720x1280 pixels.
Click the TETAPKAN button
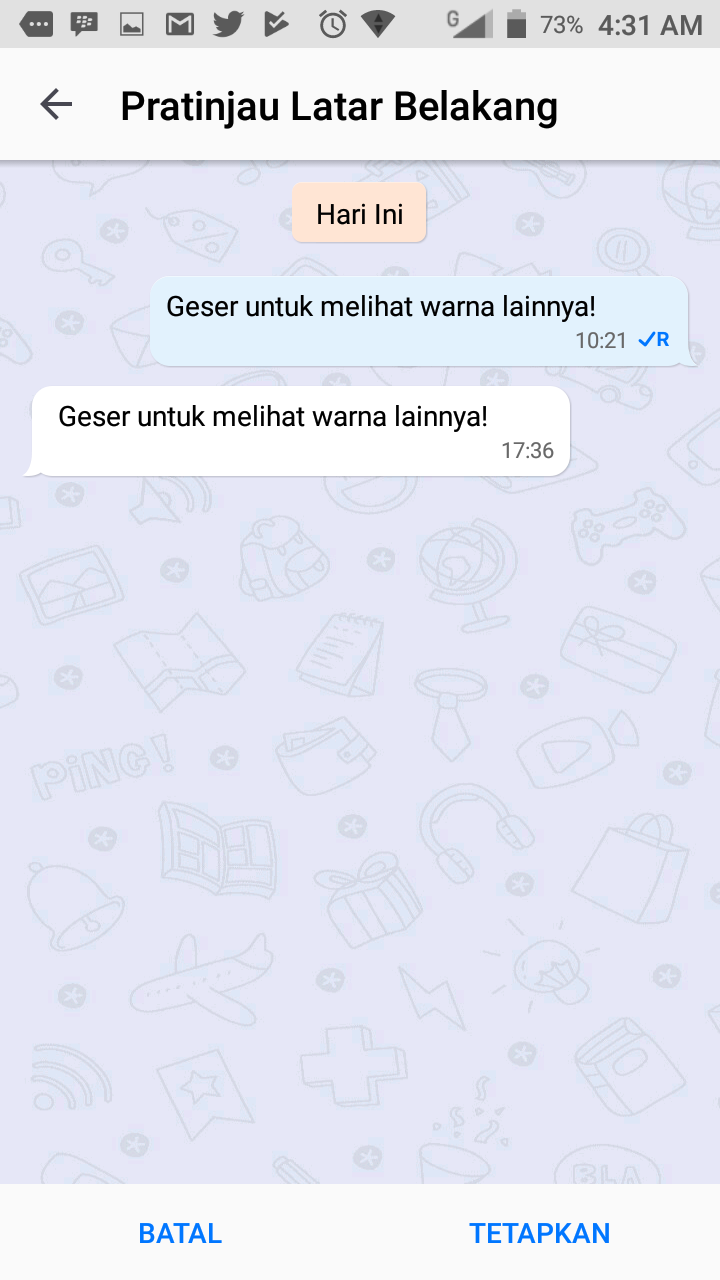[x=540, y=1233]
